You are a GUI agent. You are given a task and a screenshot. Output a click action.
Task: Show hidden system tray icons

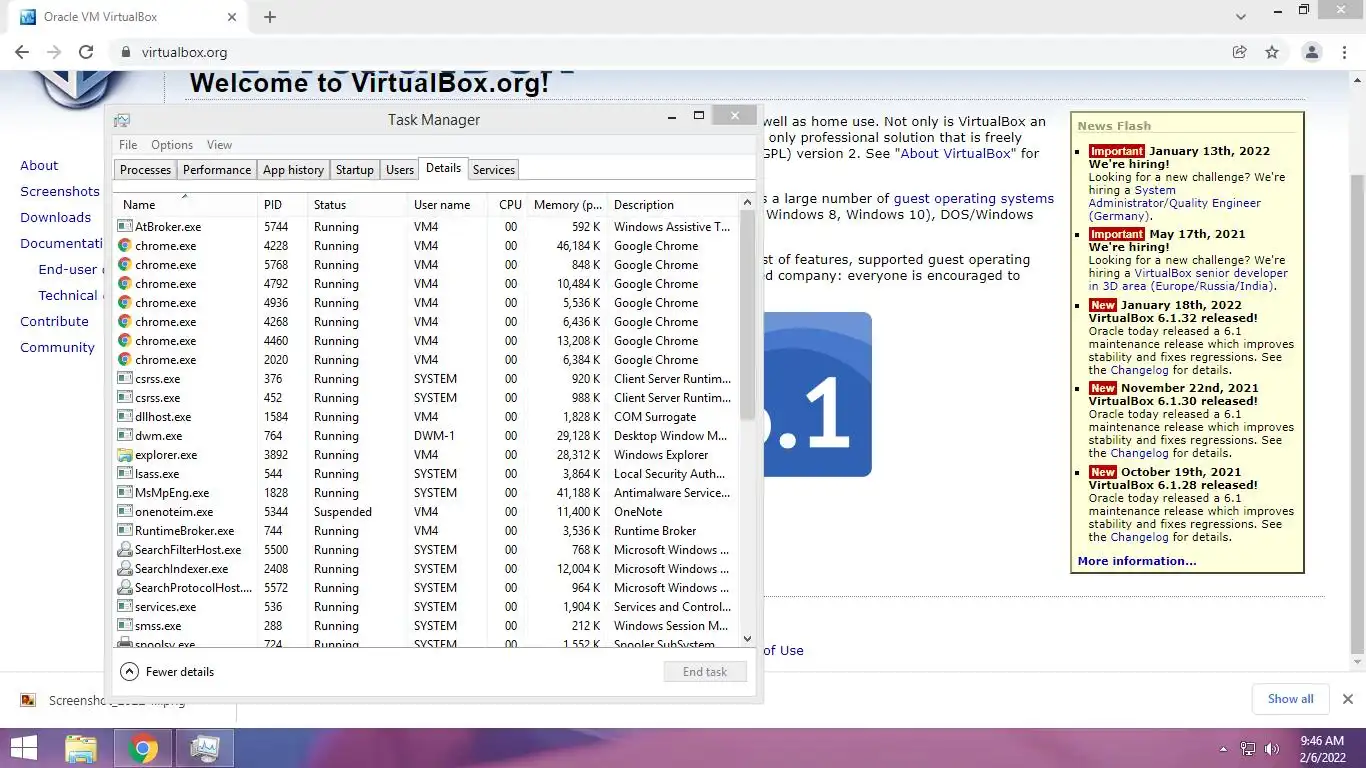[x=1223, y=749]
